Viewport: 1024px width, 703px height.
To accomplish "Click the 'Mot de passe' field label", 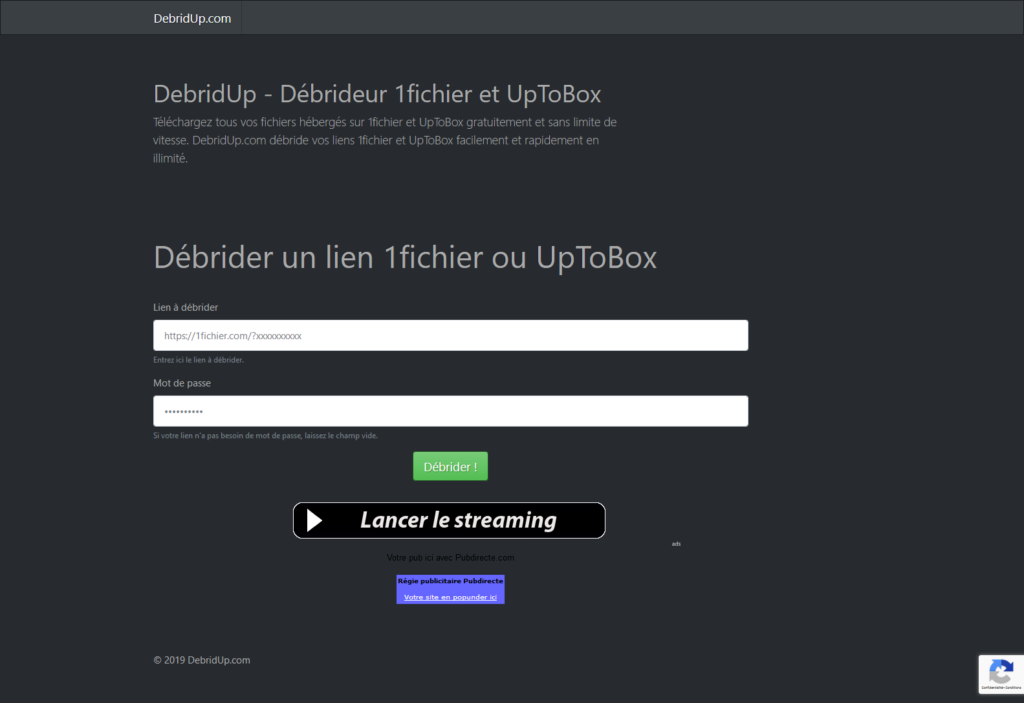I will point(182,383).
